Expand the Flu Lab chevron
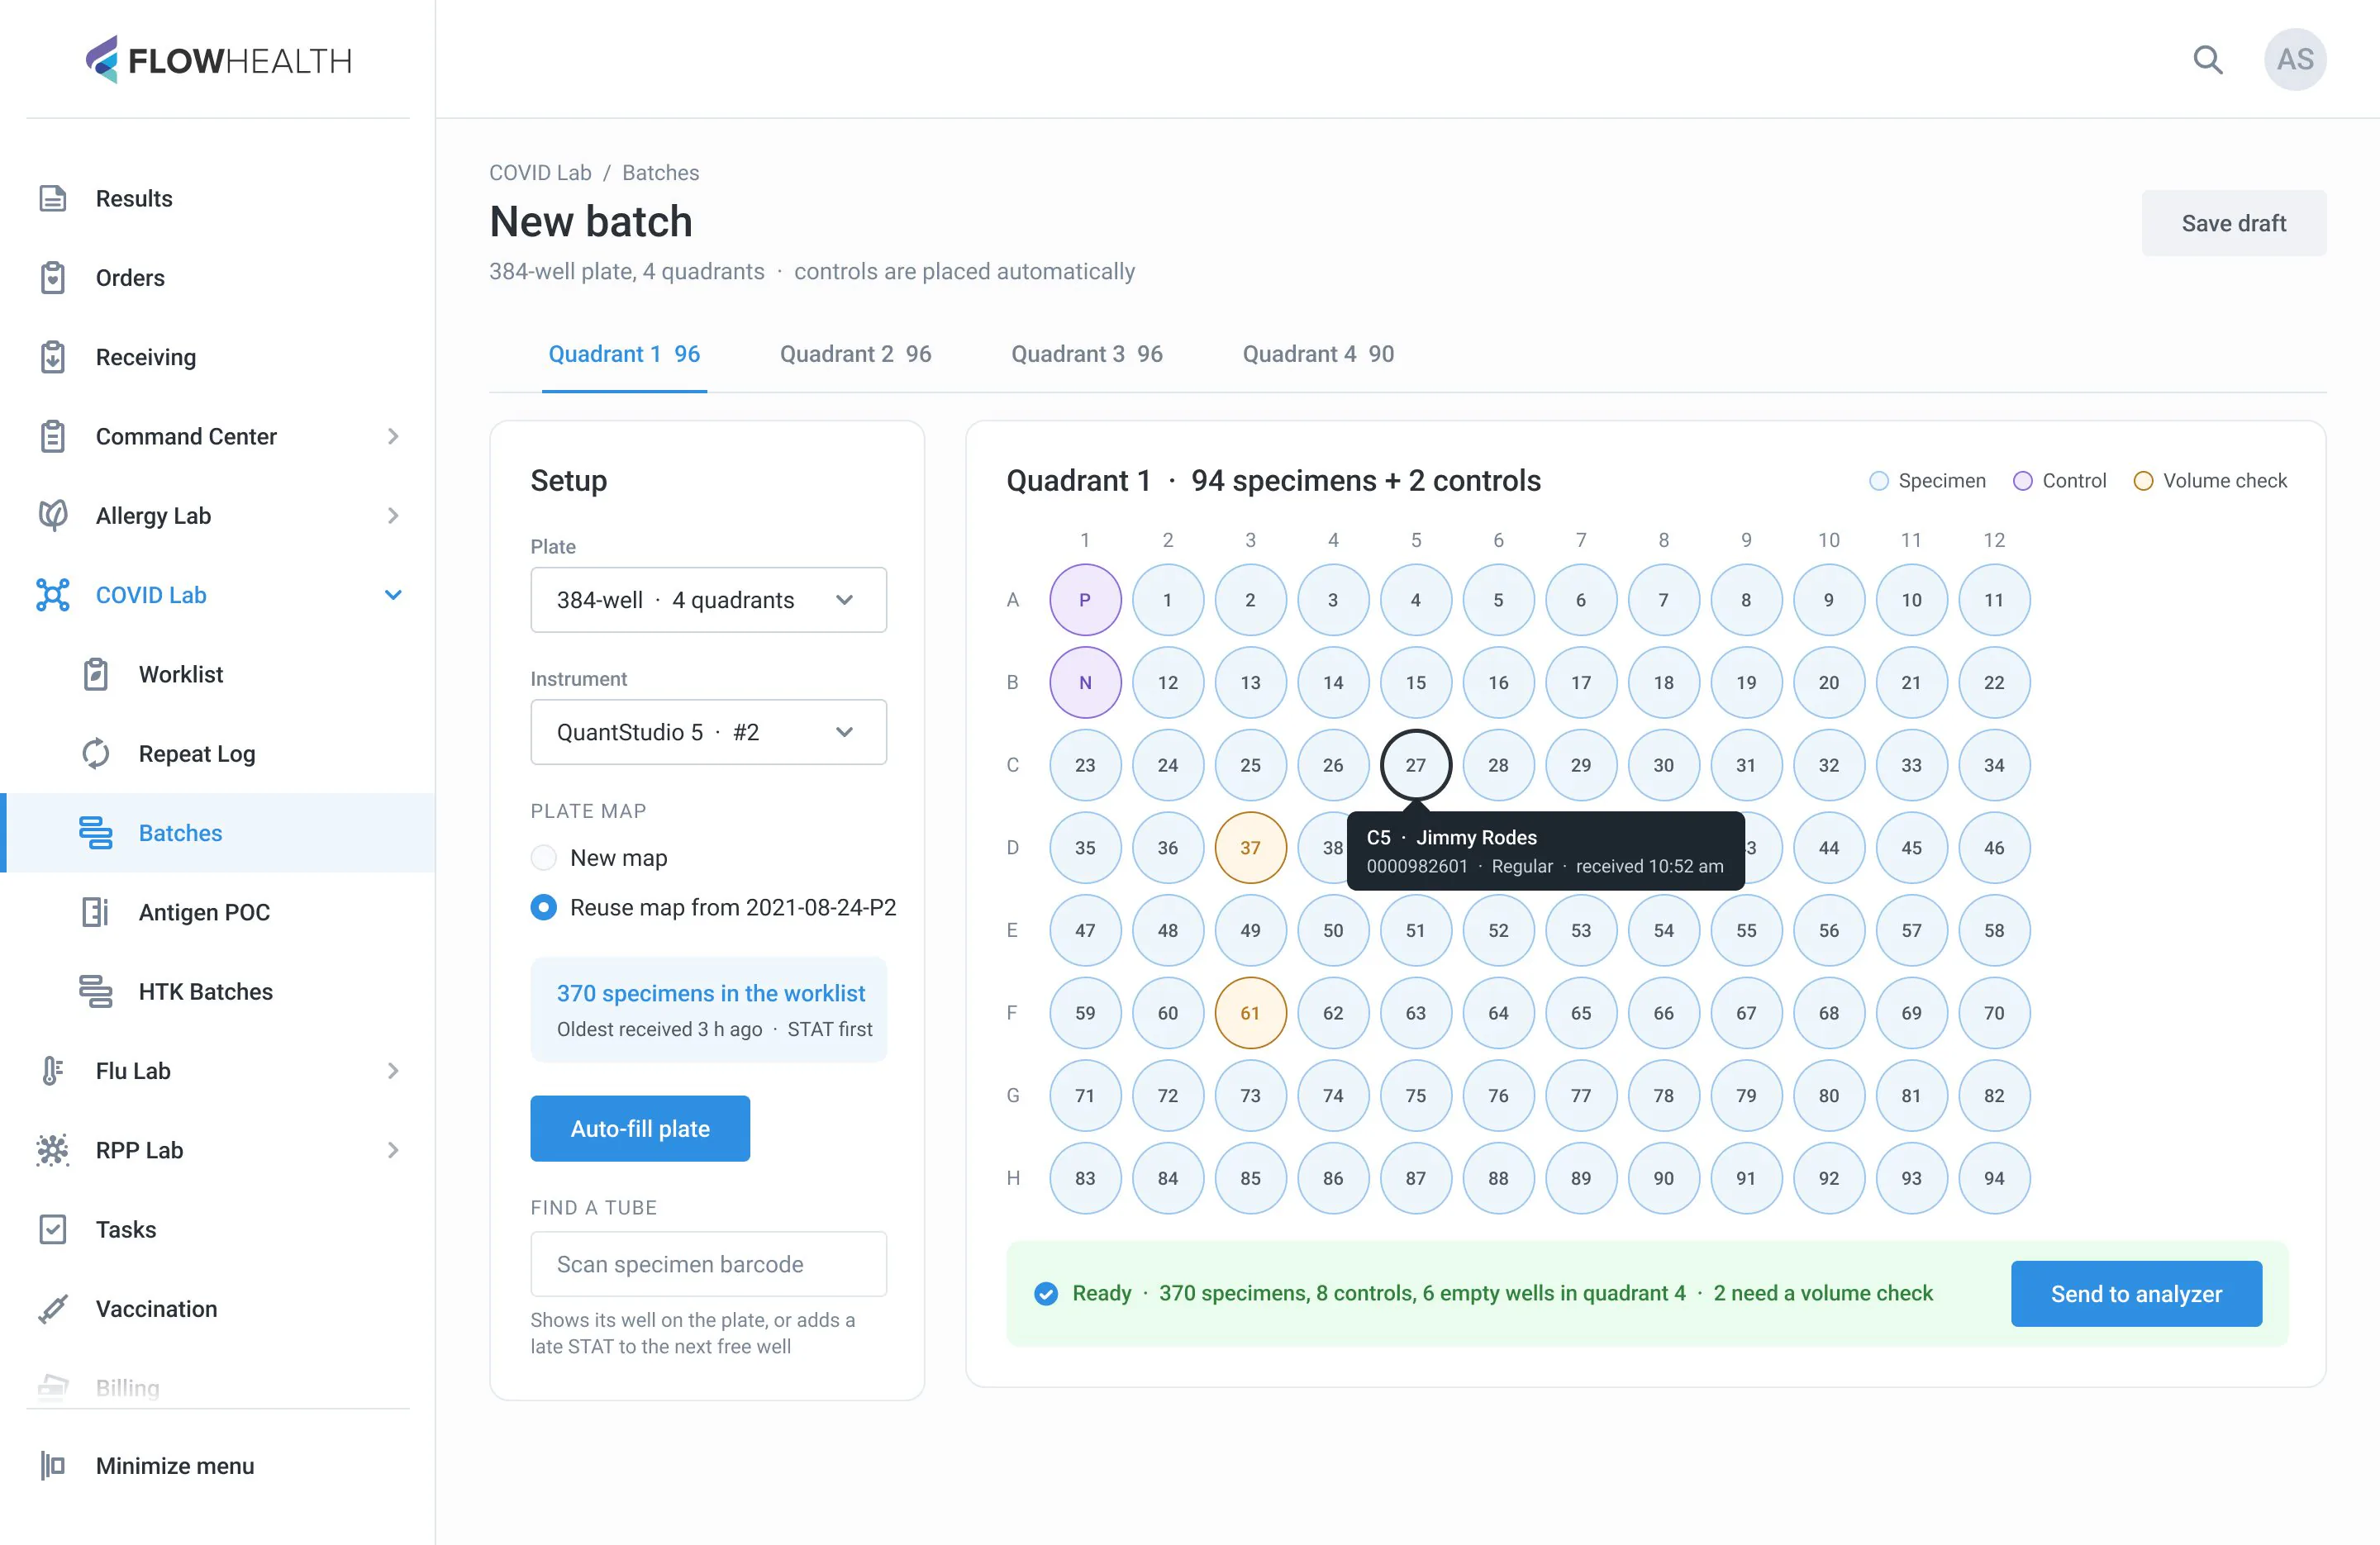2380x1545 pixels. tap(393, 1070)
